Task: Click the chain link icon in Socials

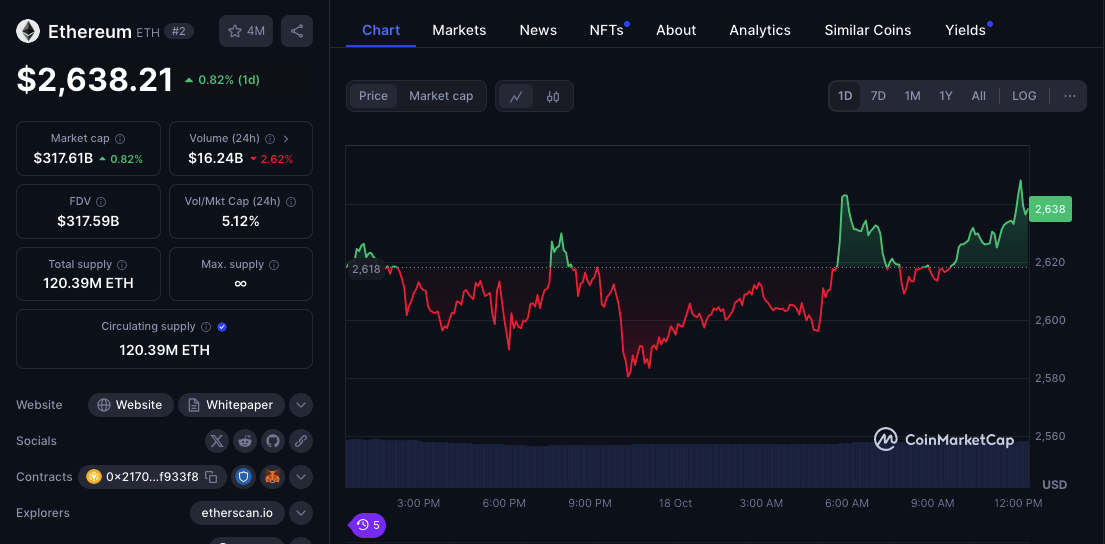Action: point(301,441)
